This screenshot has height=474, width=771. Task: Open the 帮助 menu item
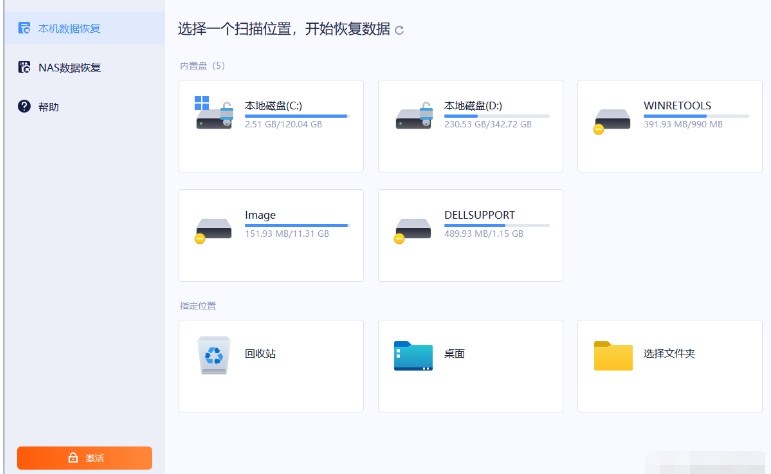click(x=49, y=106)
